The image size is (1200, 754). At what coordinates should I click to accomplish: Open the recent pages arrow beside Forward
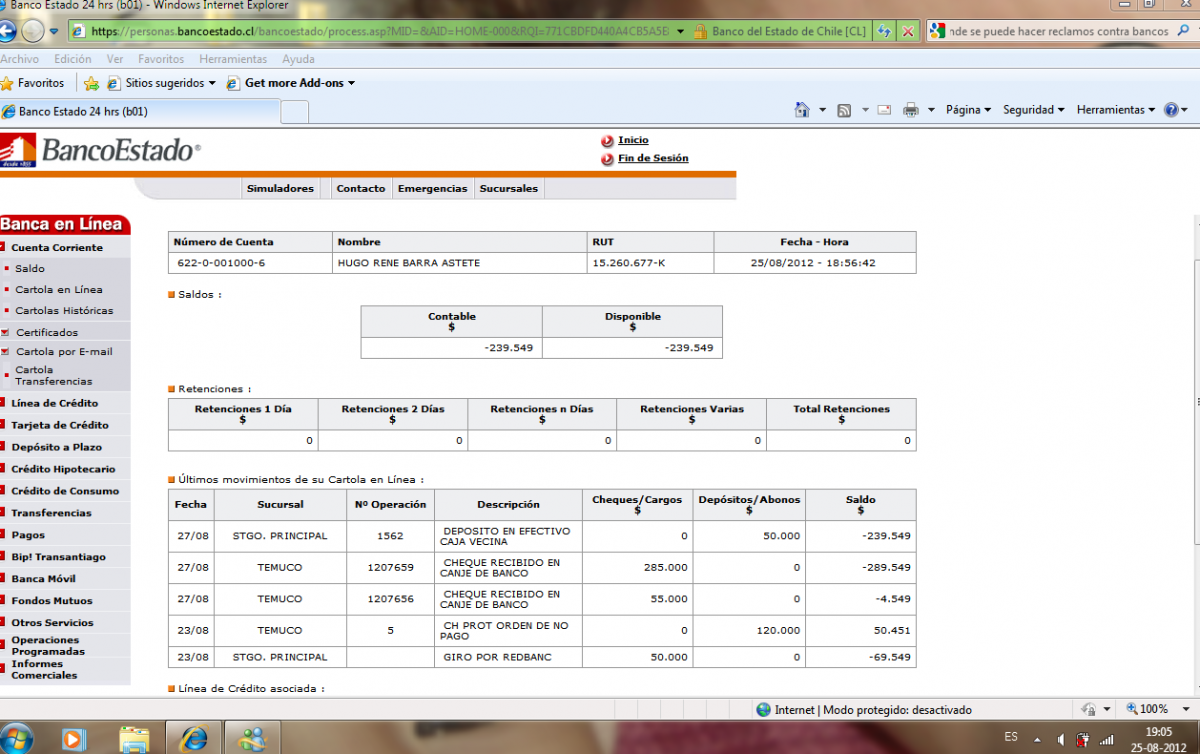coord(54,31)
